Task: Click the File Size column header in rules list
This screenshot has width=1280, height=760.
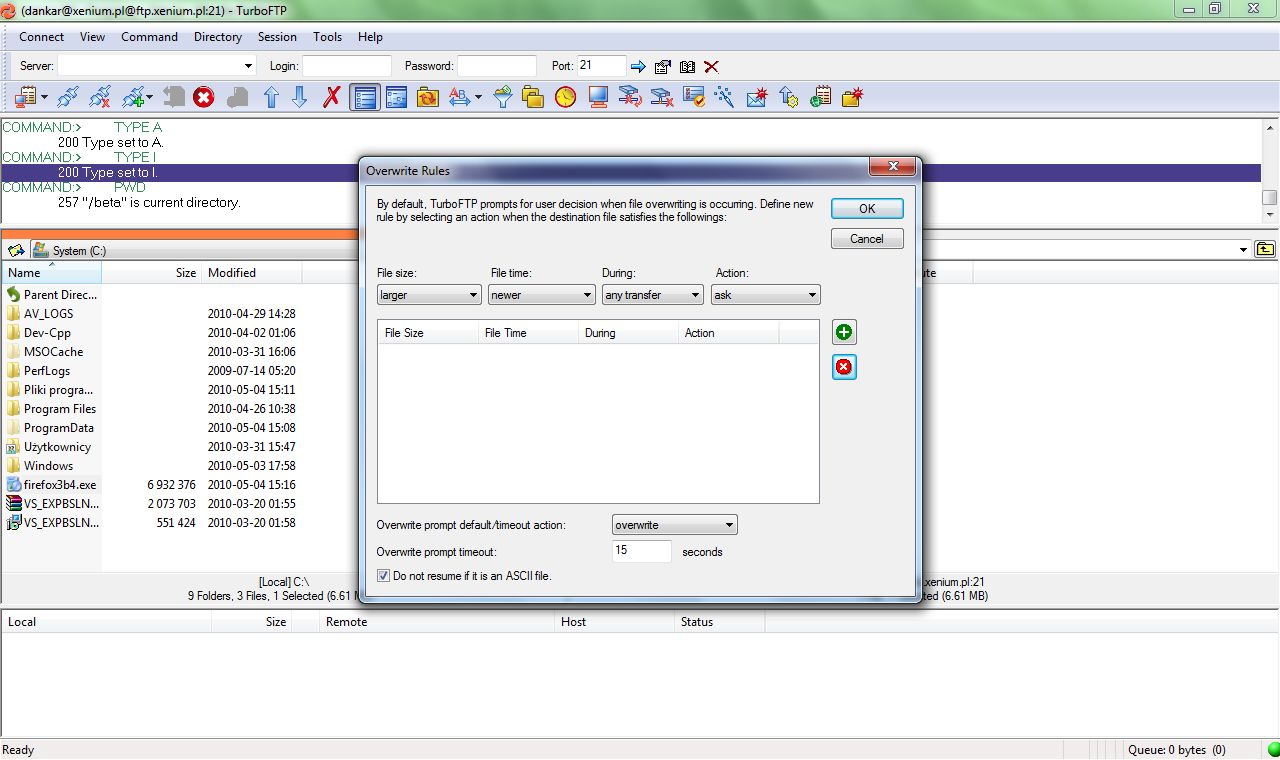Action: (x=428, y=333)
